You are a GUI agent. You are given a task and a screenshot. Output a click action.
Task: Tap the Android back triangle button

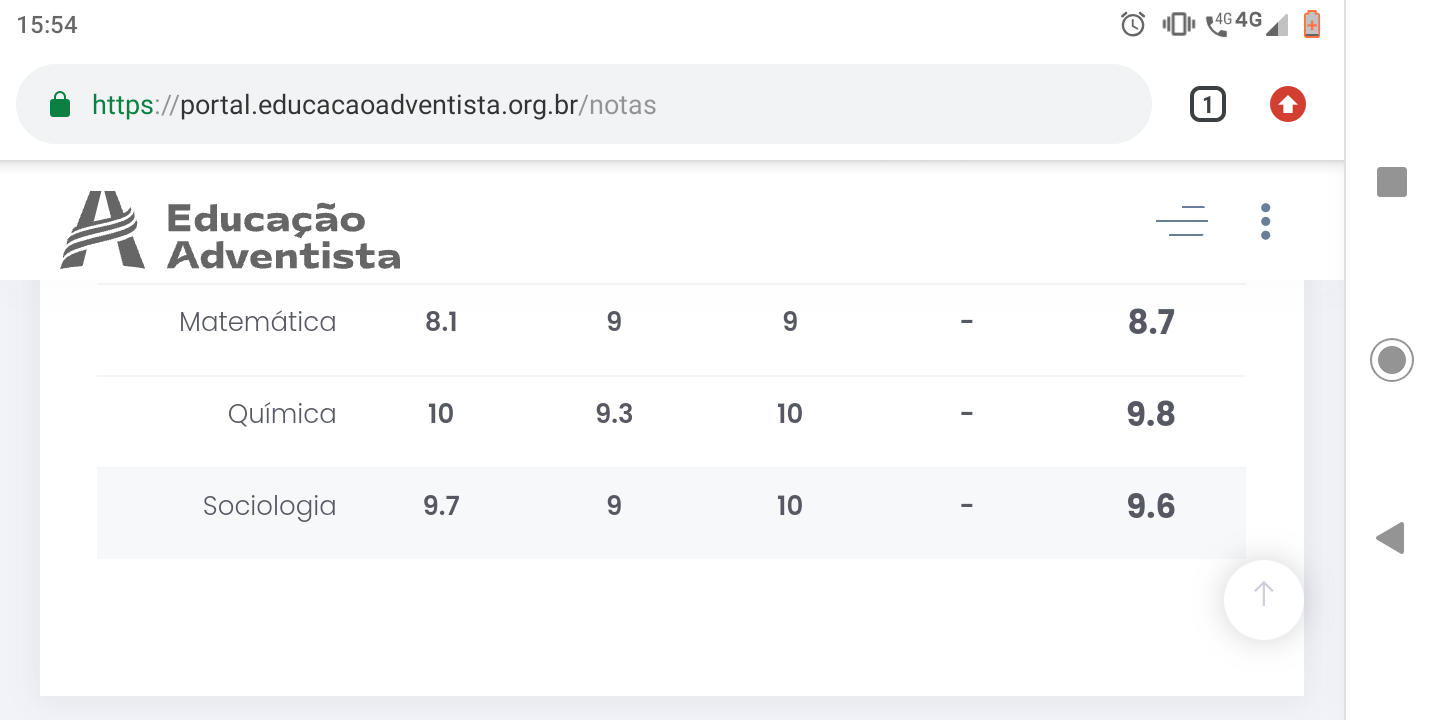click(x=1390, y=538)
